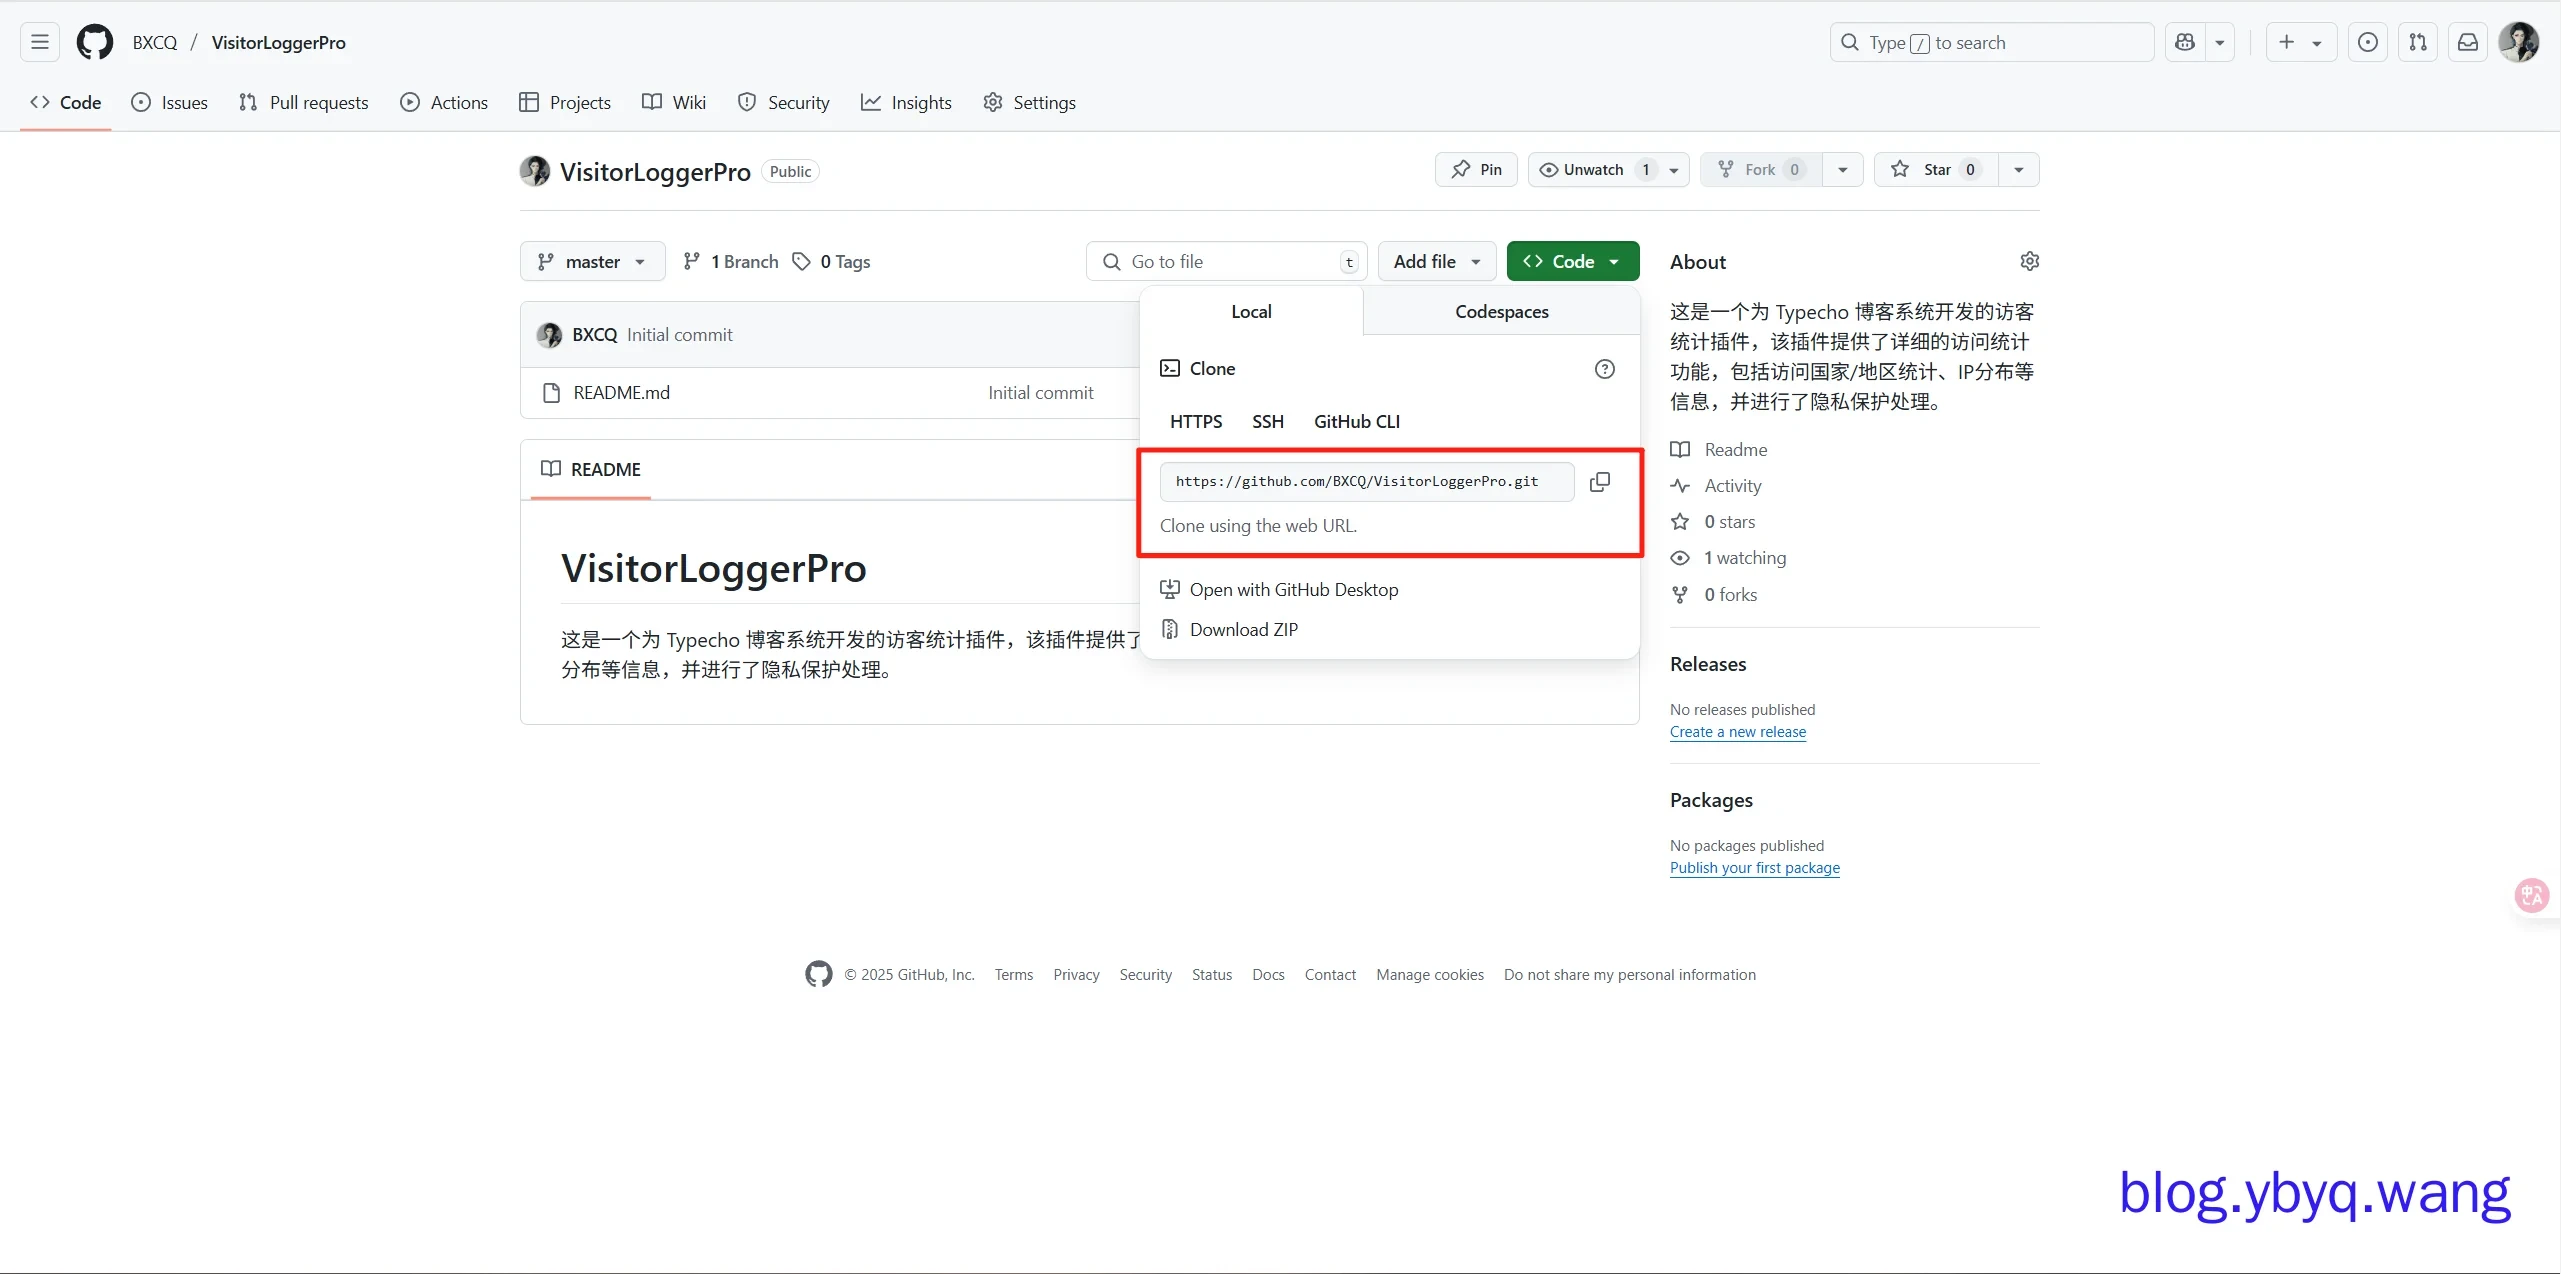
Task: Switch to the Security tab
Action: coord(784,102)
